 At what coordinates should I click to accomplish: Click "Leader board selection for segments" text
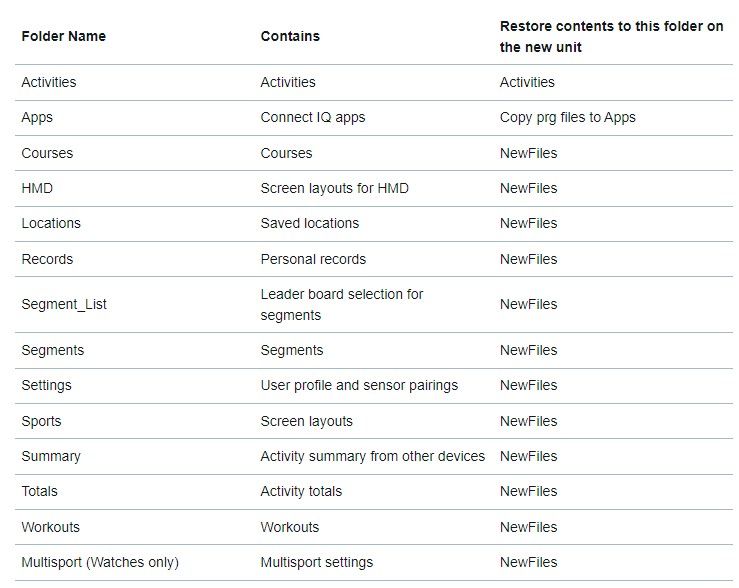[x=341, y=304]
